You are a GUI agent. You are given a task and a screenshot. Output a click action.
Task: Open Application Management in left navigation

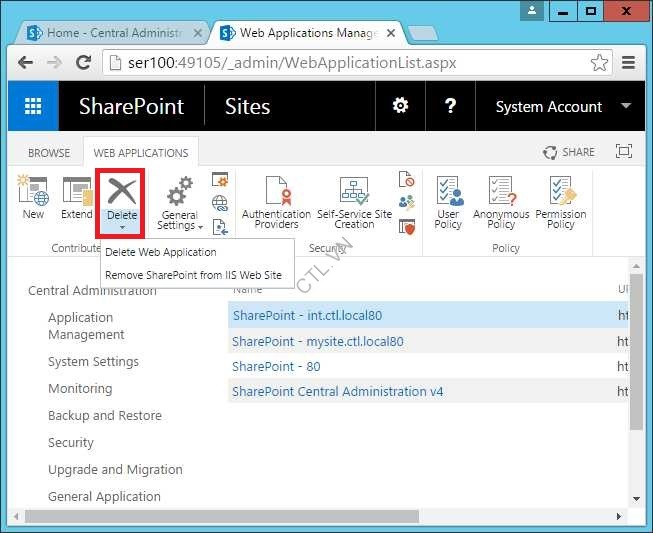(x=86, y=326)
